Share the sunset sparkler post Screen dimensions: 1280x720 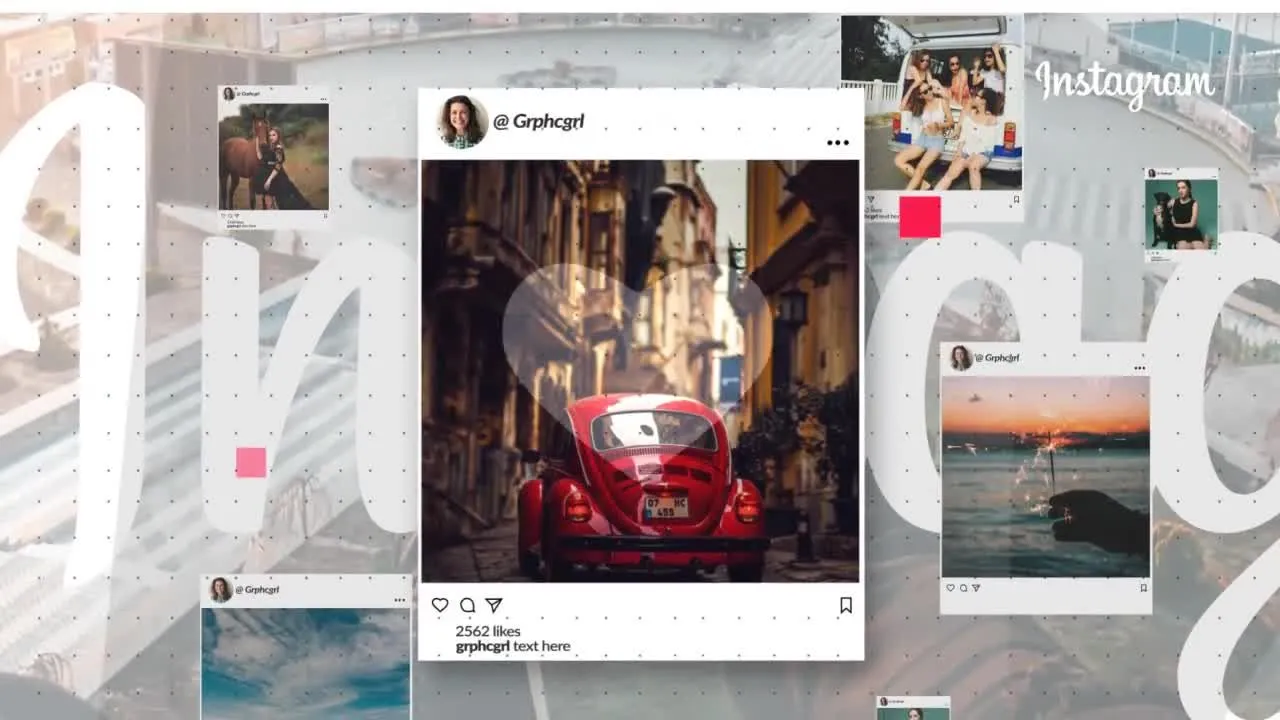pyautogui.click(x=976, y=588)
